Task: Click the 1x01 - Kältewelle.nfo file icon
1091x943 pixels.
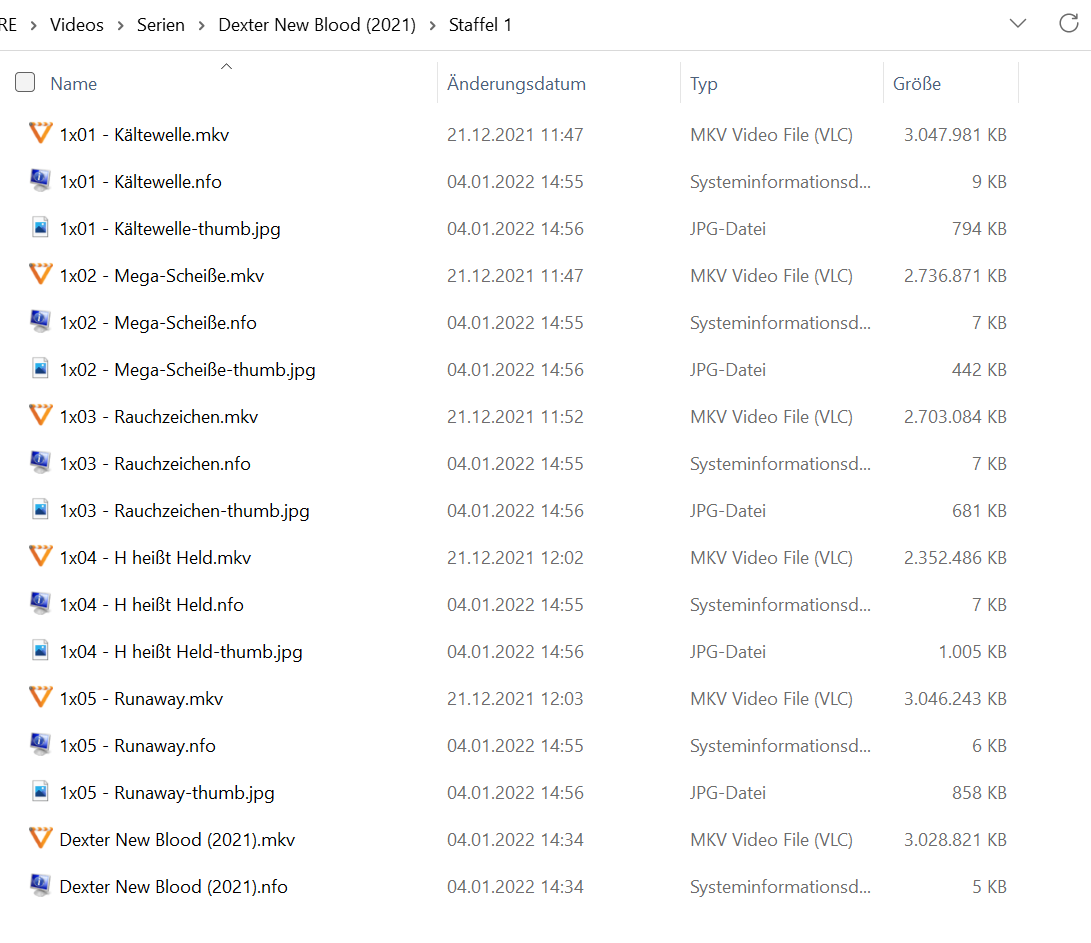Action: pyautogui.click(x=40, y=181)
